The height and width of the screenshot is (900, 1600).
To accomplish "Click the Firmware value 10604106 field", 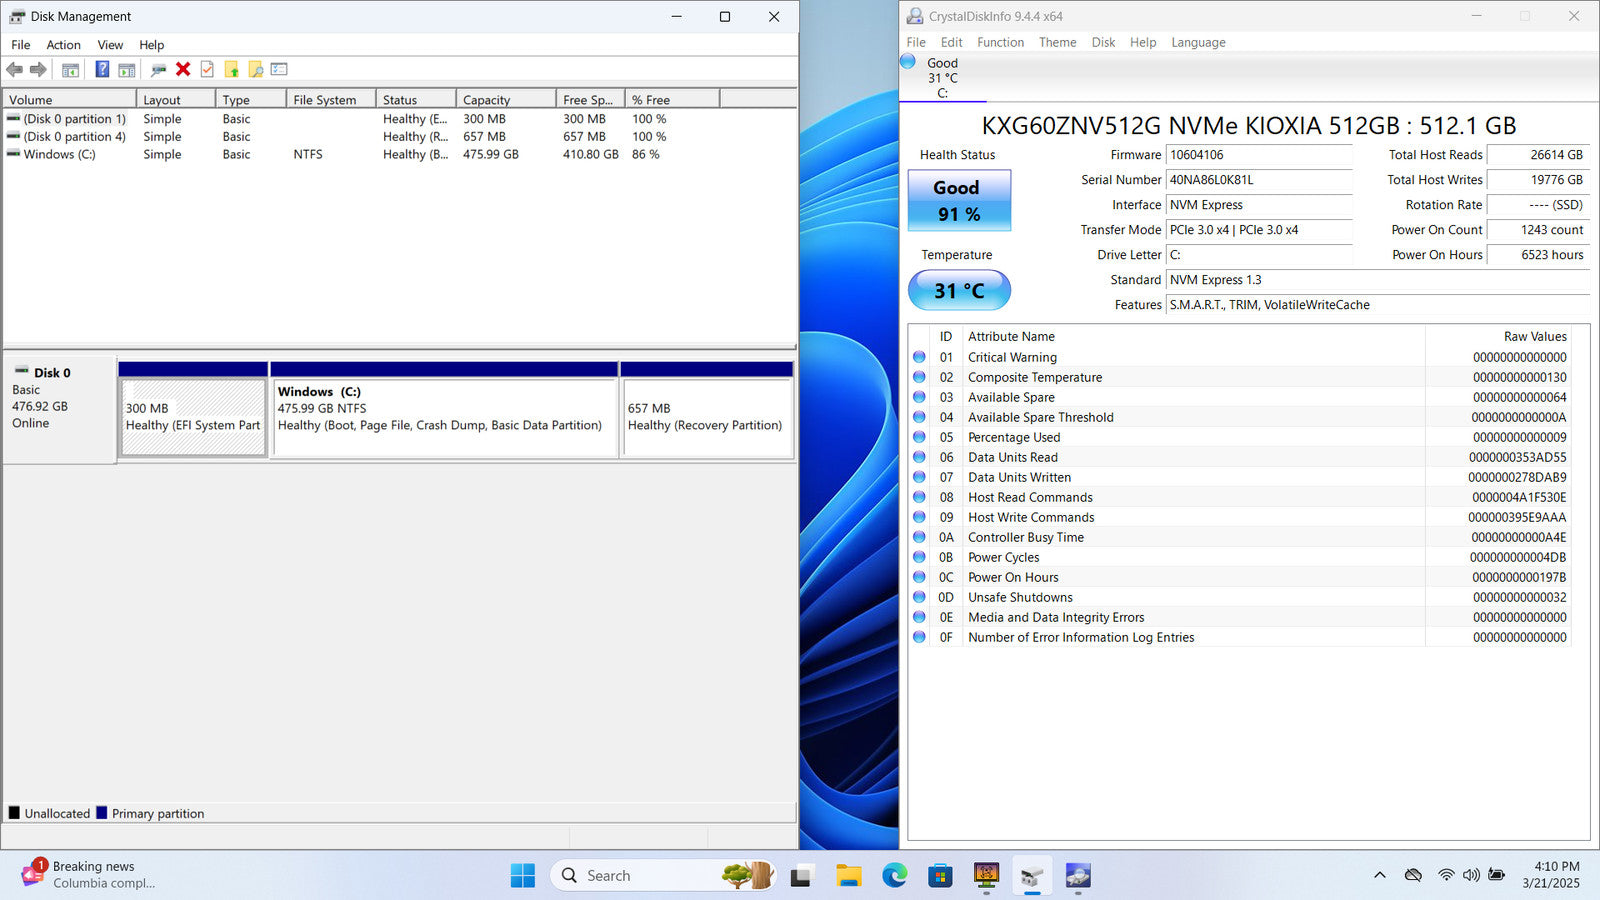I will (1259, 155).
